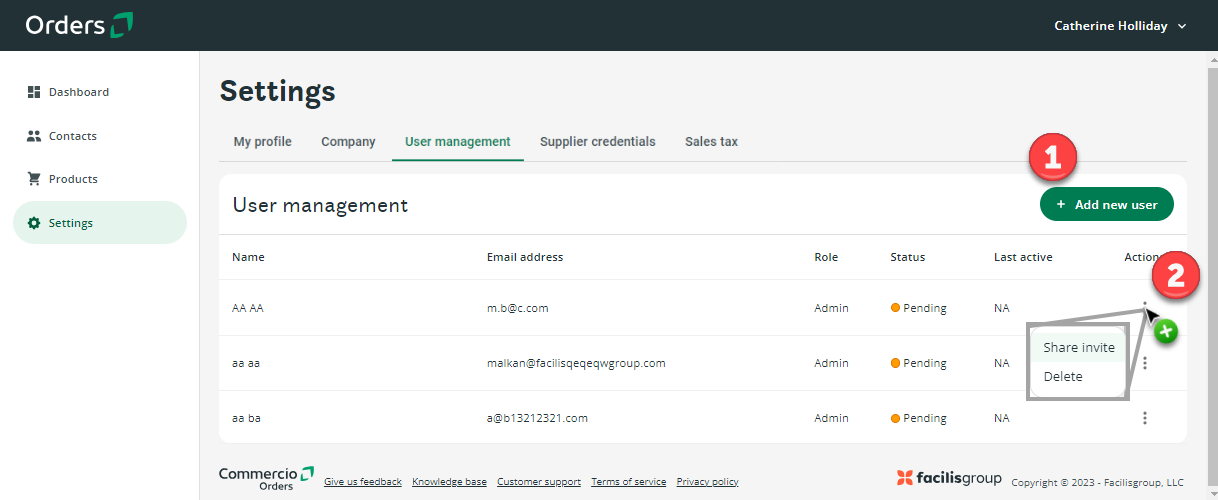Click Admin role for a@b13212321.com
The height and width of the screenshot is (500, 1218).
click(831, 418)
